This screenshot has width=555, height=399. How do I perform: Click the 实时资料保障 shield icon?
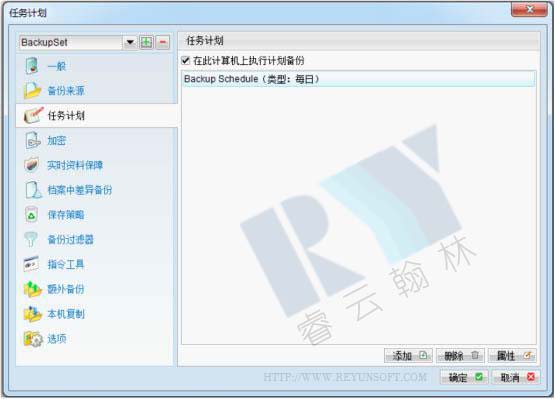[x=32, y=165]
